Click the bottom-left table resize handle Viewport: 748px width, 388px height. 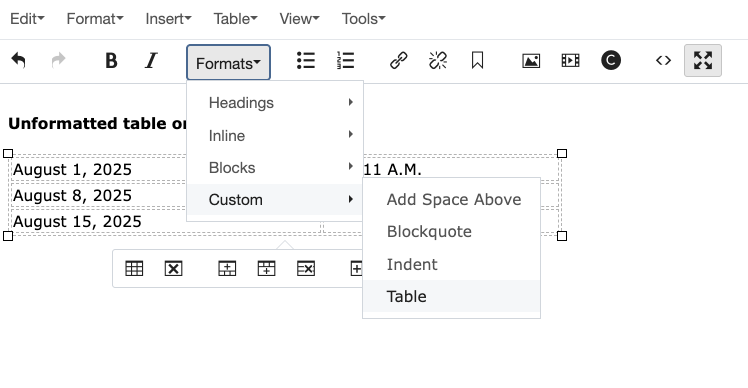(8, 236)
